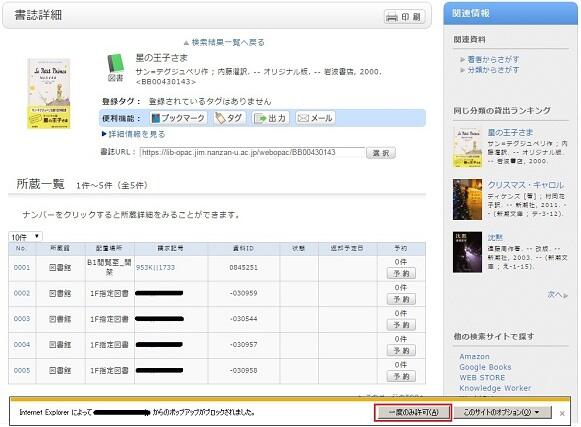Screen dimensions: 581x427
Task: Click the 選択 button beside the bibliographic URL
Action: pos(381,153)
